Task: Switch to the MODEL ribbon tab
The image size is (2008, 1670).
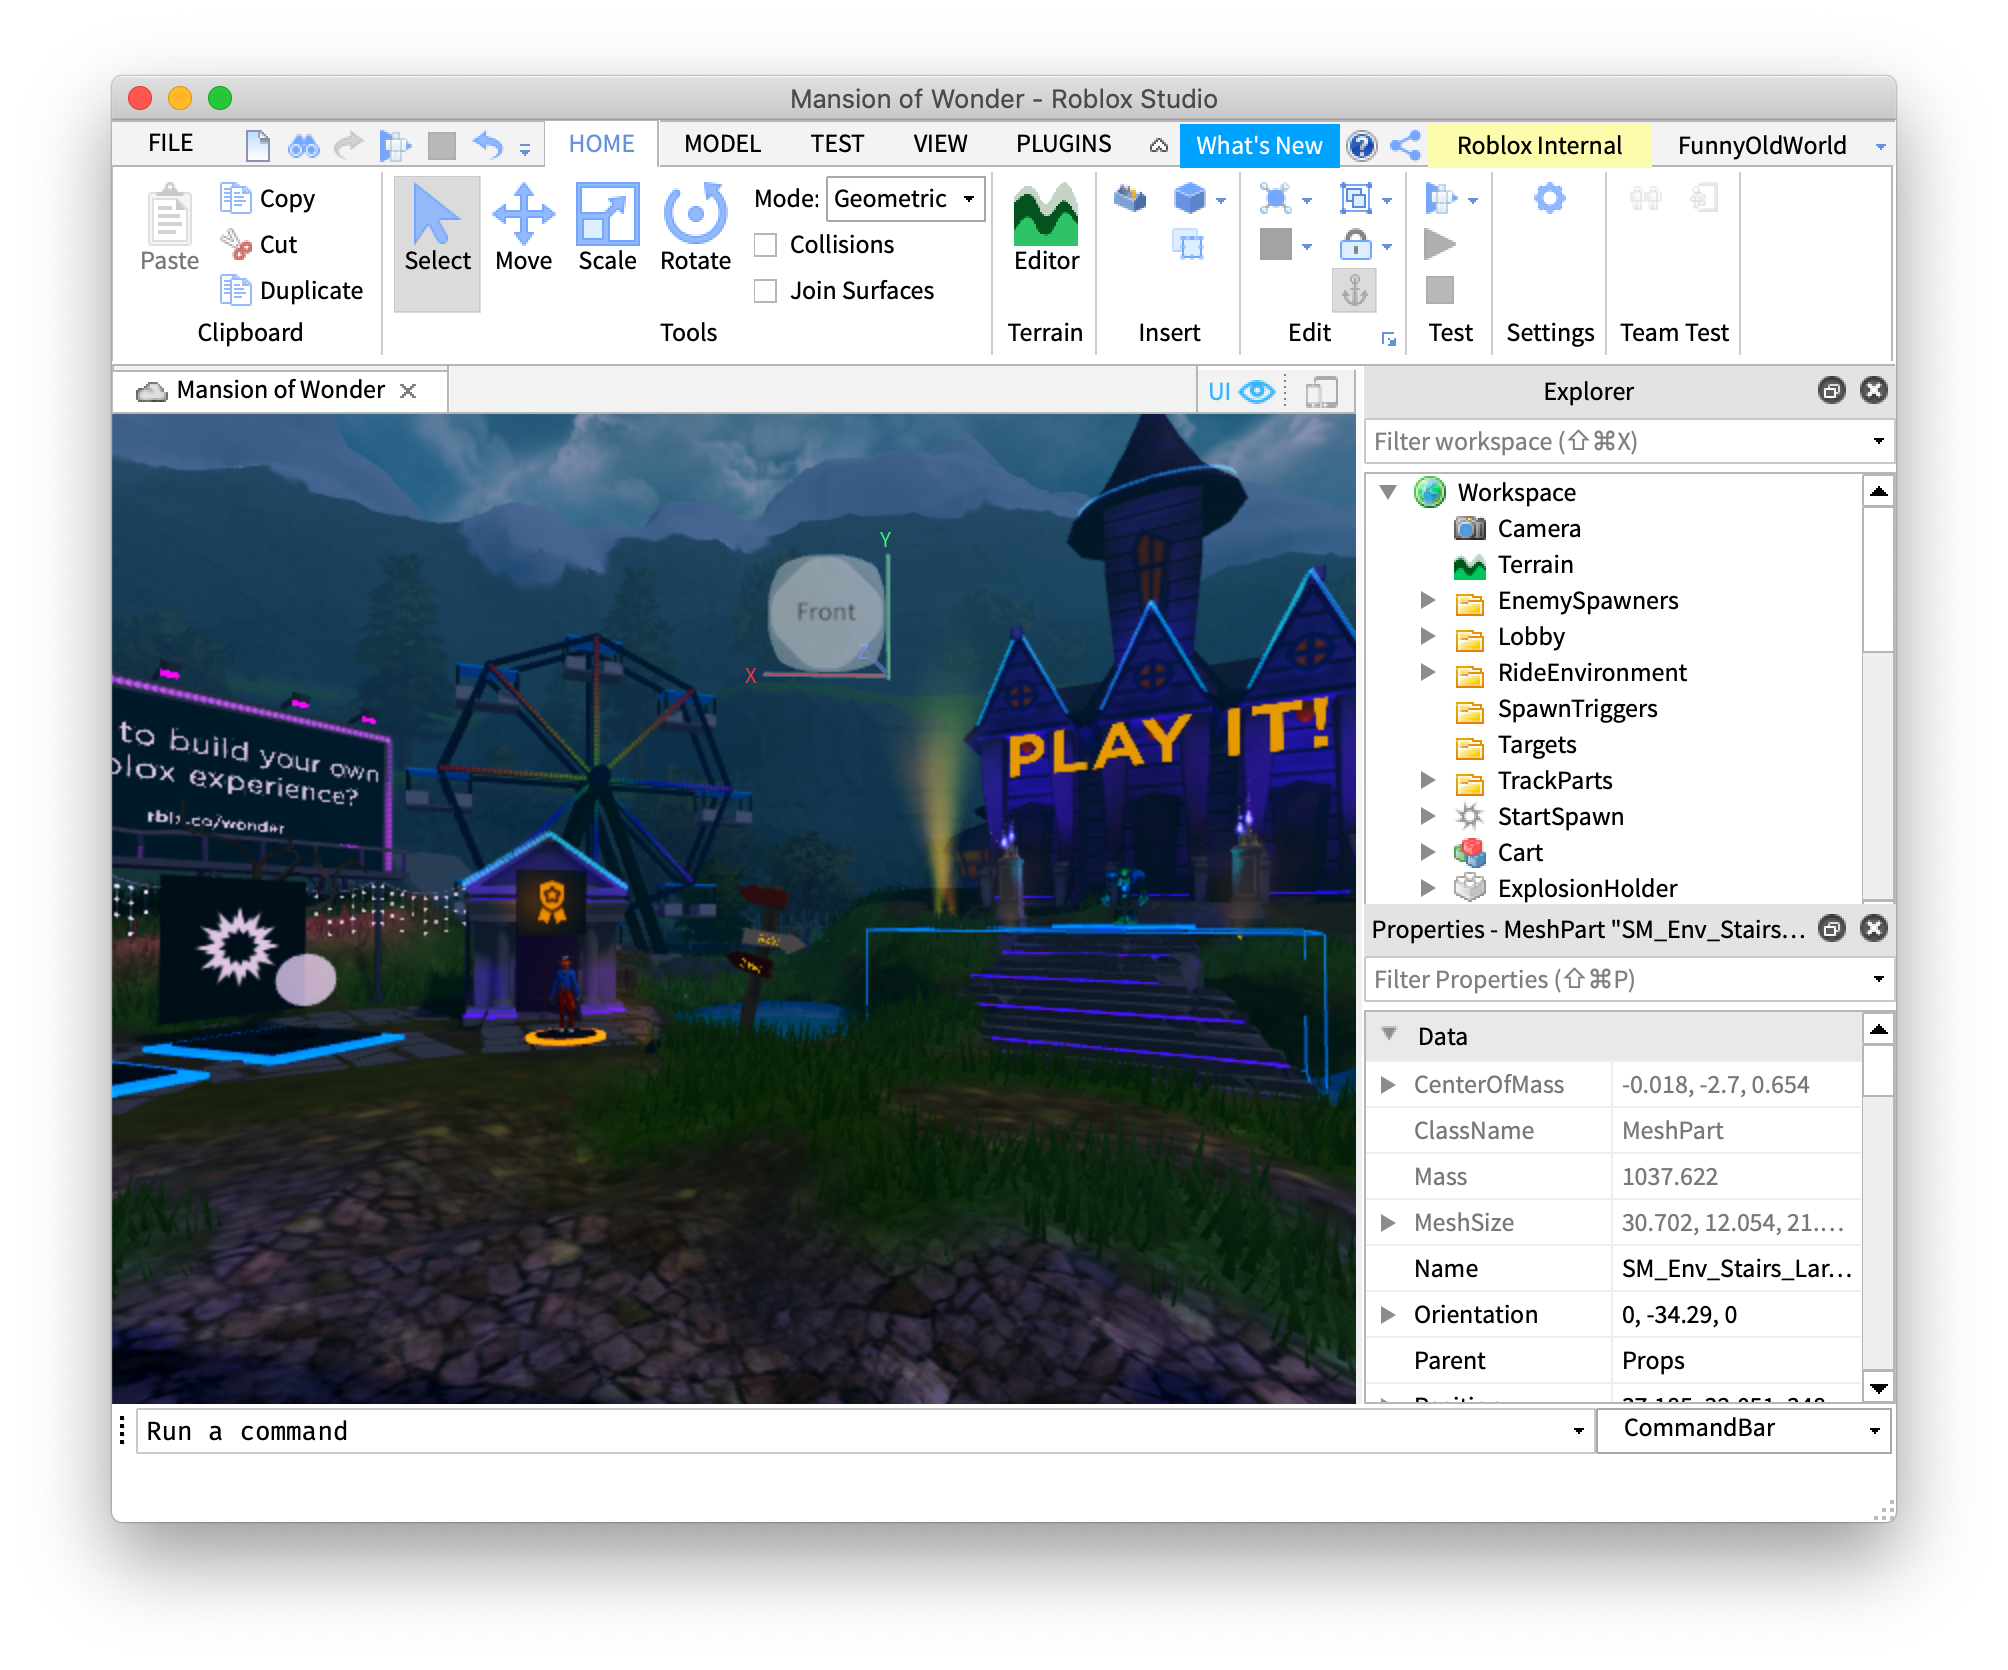Action: [x=722, y=144]
